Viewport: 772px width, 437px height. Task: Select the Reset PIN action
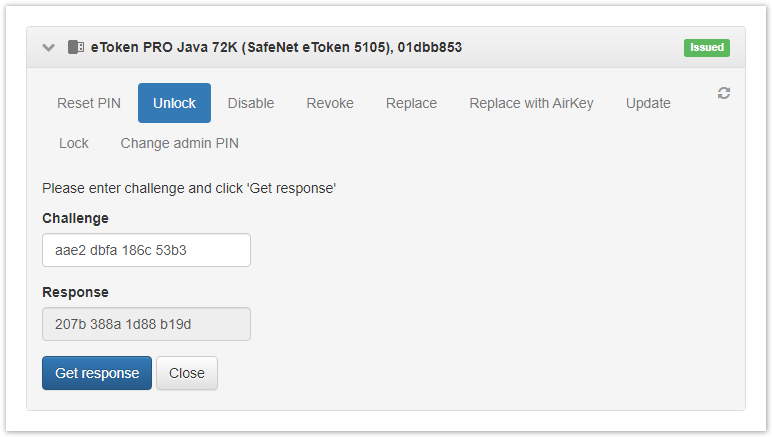[x=88, y=103]
